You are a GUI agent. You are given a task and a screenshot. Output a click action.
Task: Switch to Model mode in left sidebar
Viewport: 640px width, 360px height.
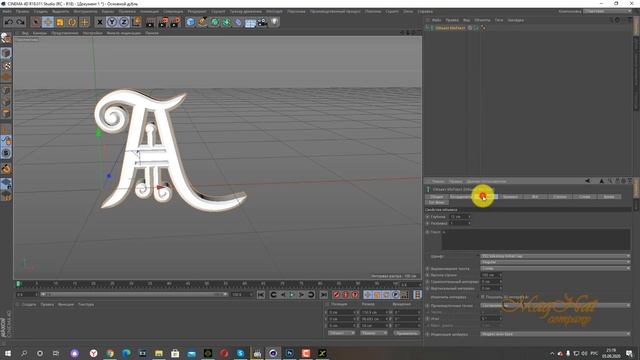(6, 53)
